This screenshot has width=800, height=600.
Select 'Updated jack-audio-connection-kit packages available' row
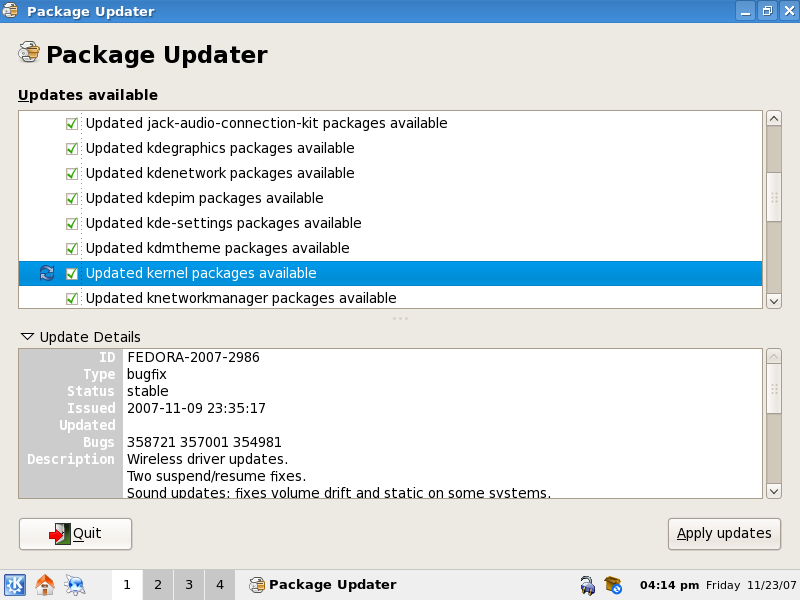pos(390,123)
